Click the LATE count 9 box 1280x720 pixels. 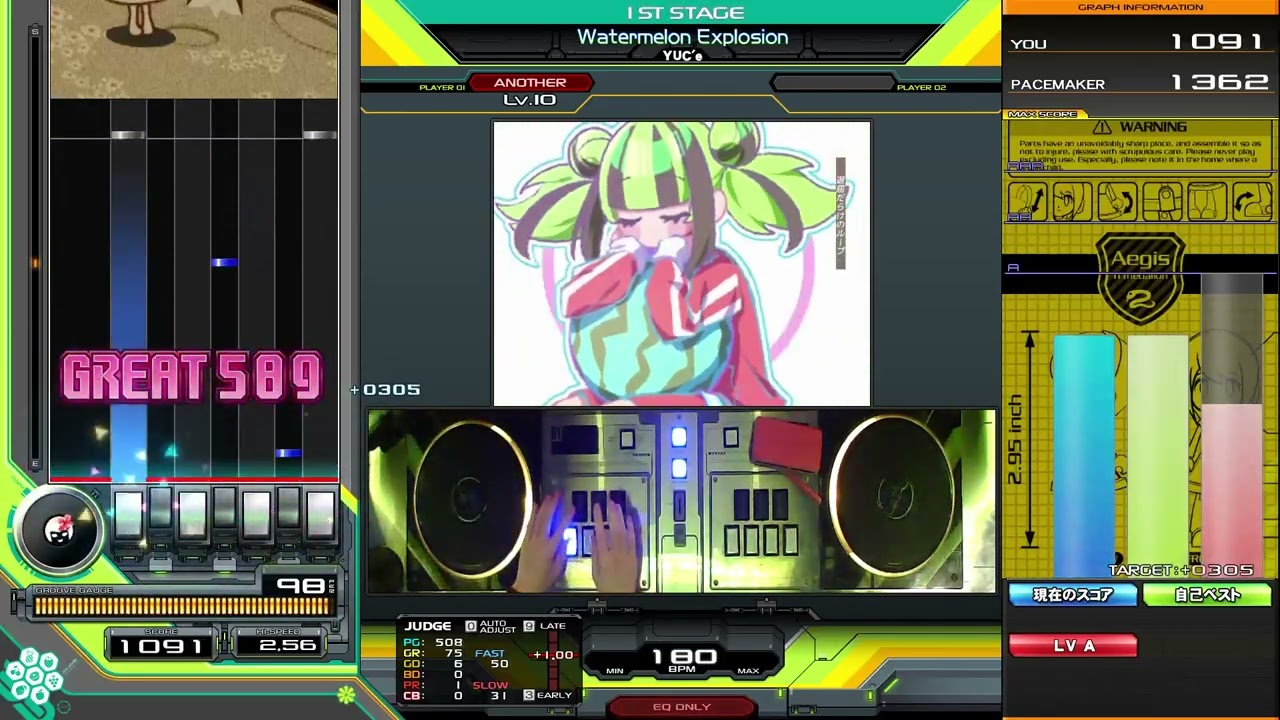click(529, 626)
